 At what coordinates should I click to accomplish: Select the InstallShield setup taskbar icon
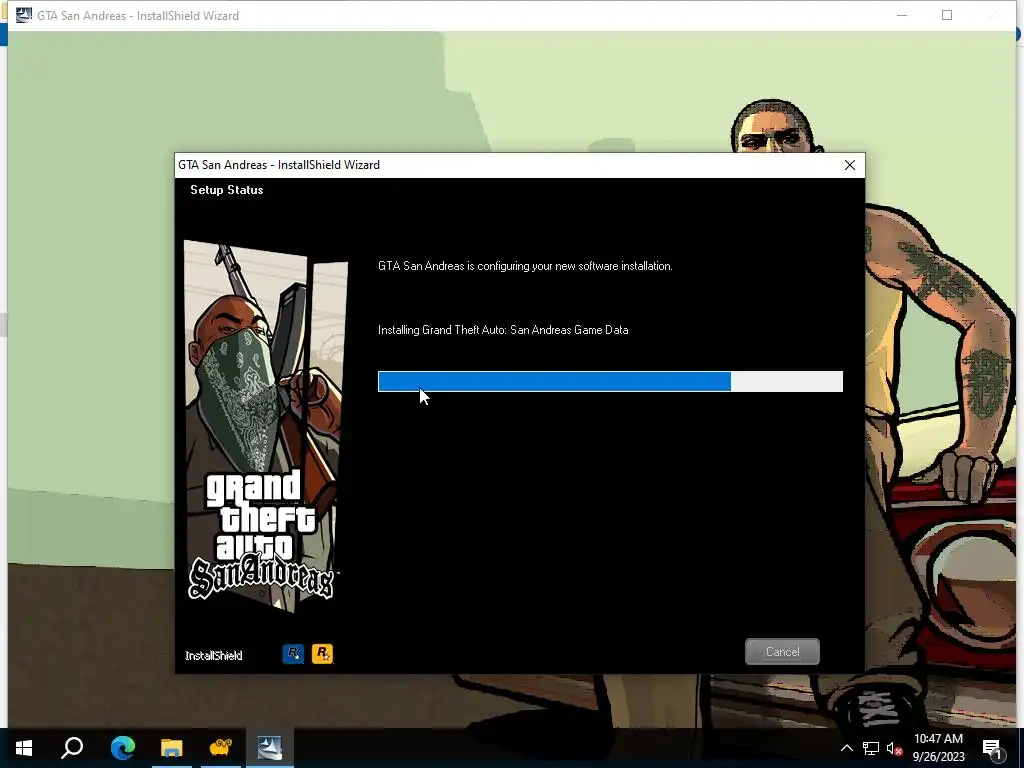[270, 748]
